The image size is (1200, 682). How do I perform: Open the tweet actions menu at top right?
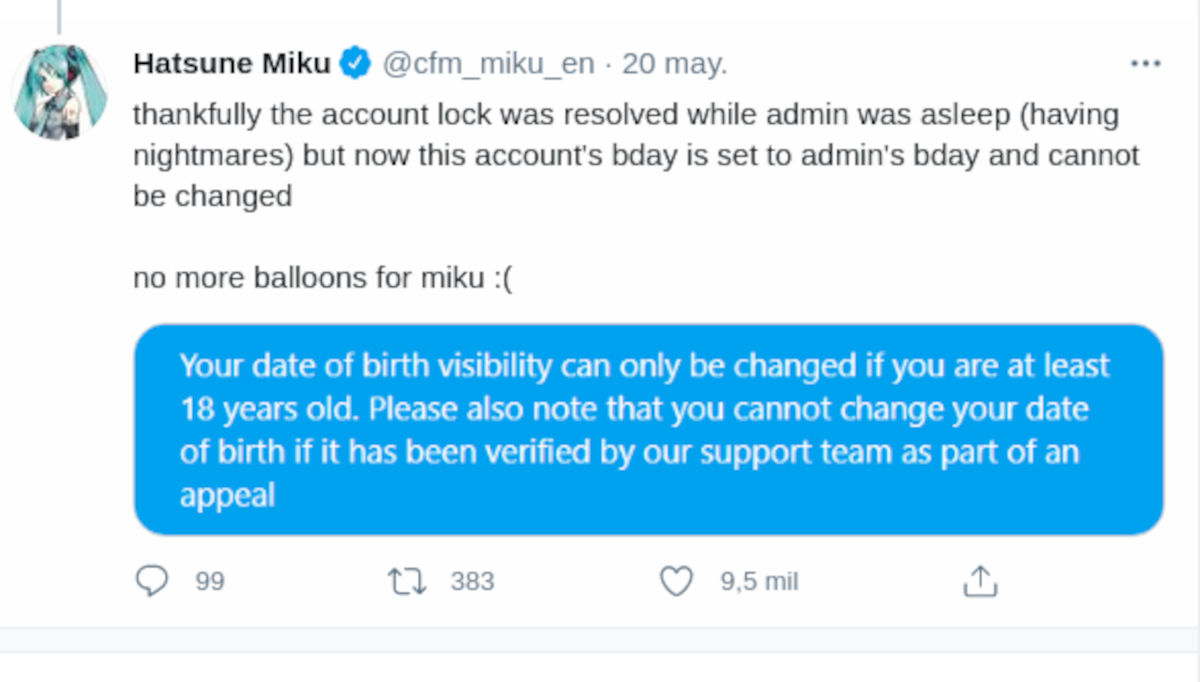point(1143,62)
